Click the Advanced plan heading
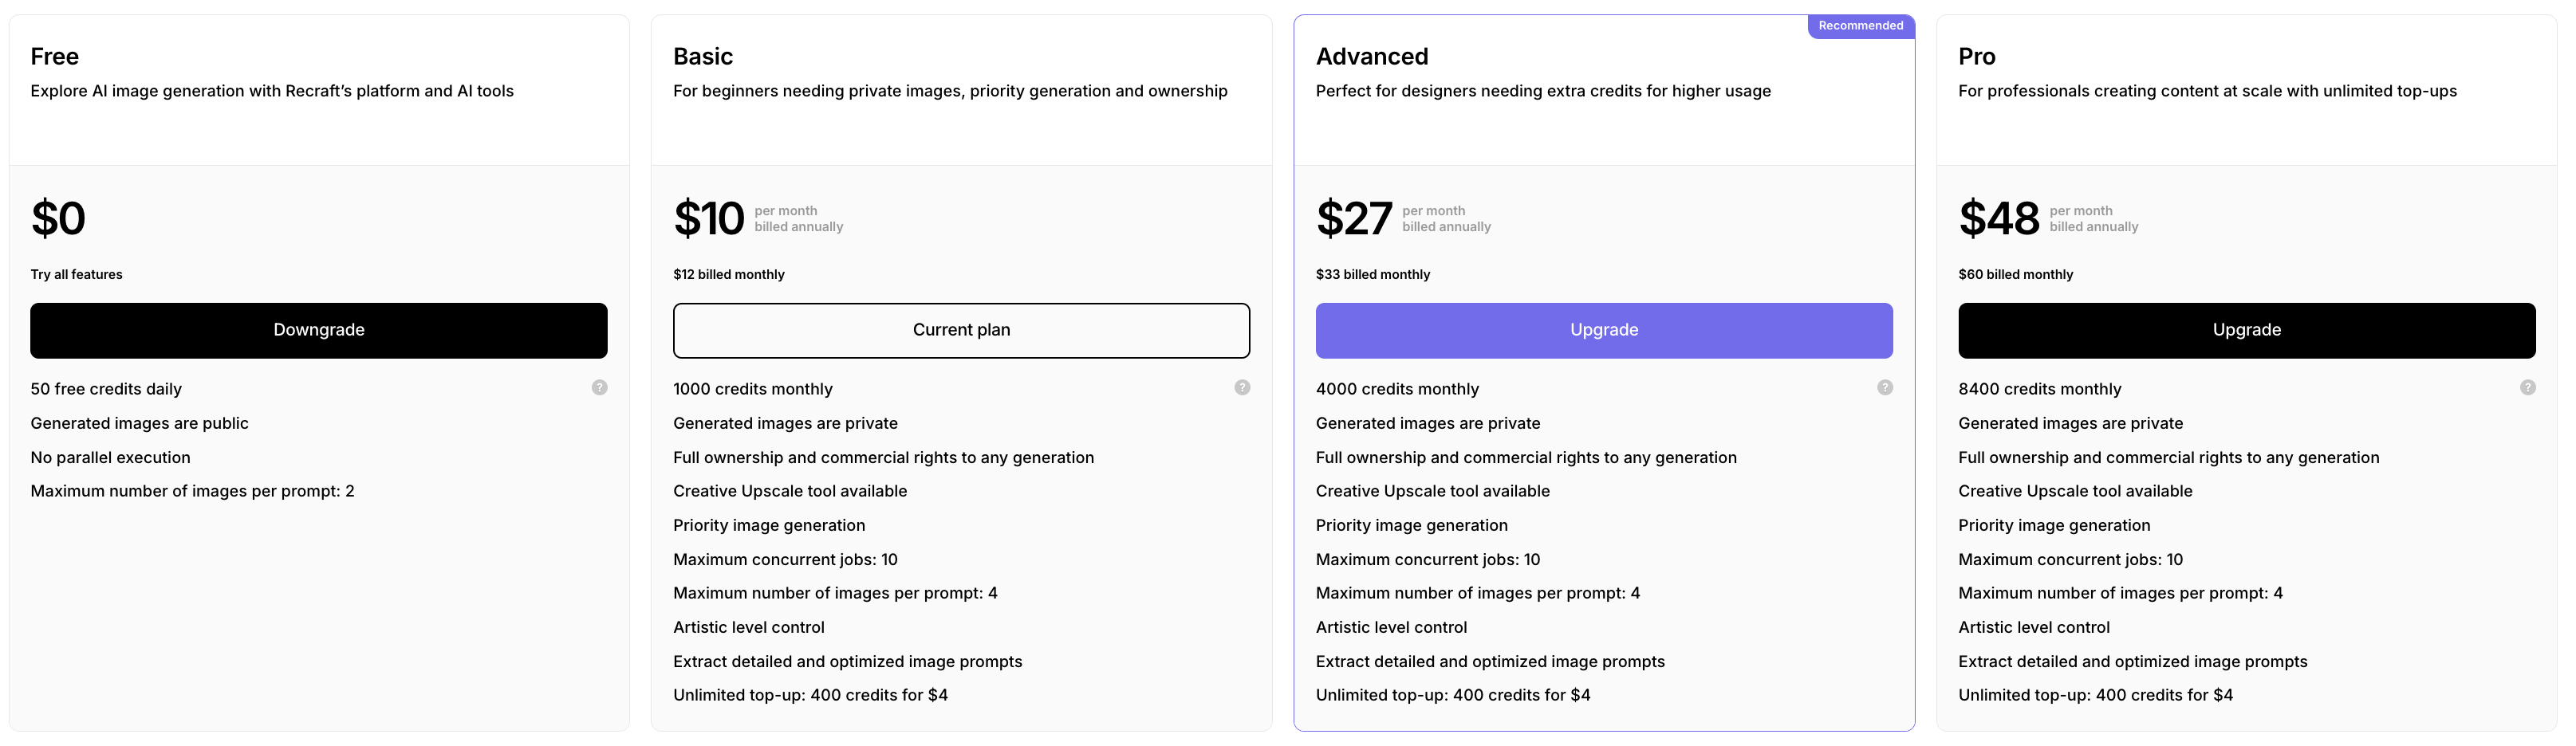This screenshot has height=746, width=2576. pos(1372,57)
